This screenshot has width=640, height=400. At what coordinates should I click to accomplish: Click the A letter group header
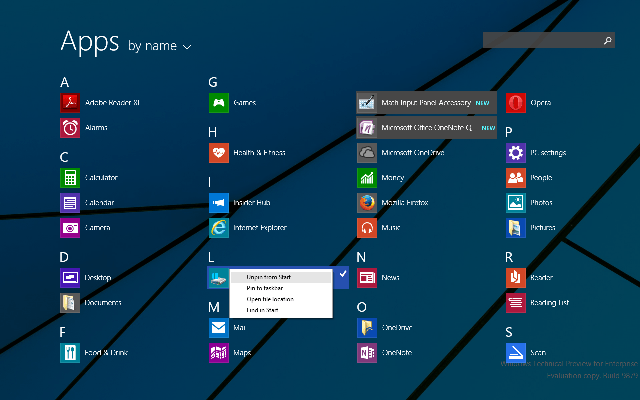click(64, 82)
